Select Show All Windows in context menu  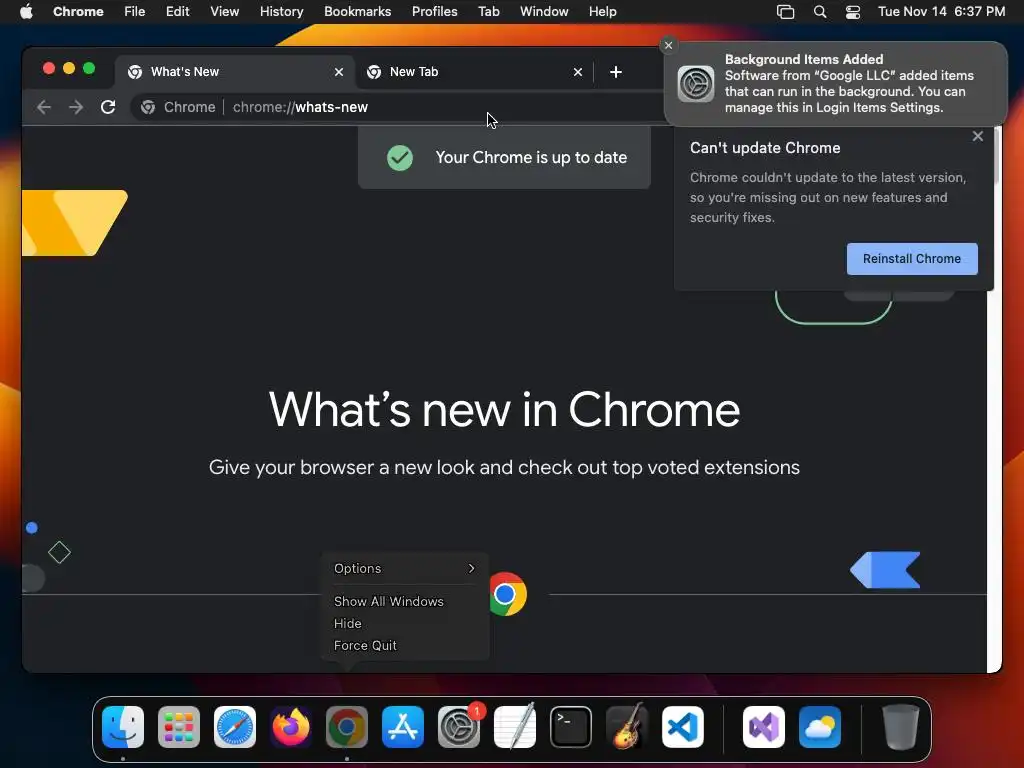click(x=389, y=601)
